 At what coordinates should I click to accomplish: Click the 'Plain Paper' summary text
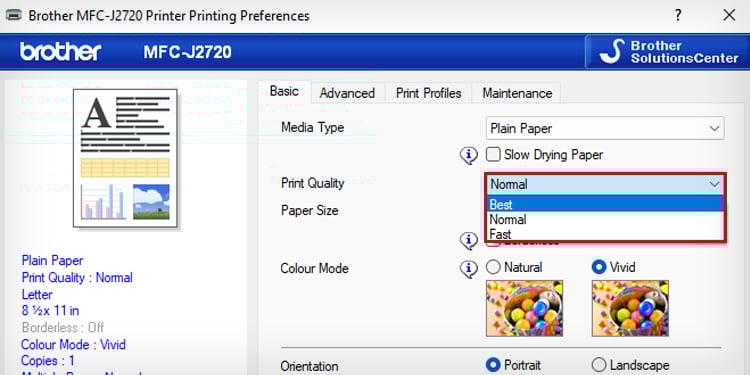[x=52, y=261]
